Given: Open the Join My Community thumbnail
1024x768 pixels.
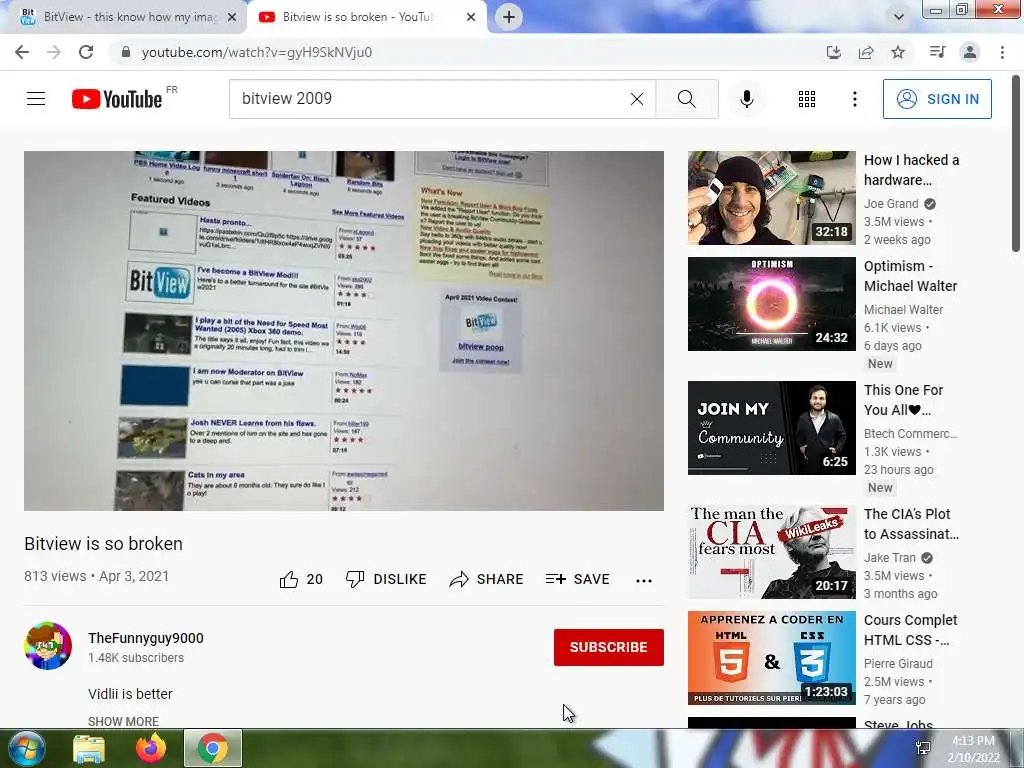Looking at the screenshot, I should coord(771,428).
